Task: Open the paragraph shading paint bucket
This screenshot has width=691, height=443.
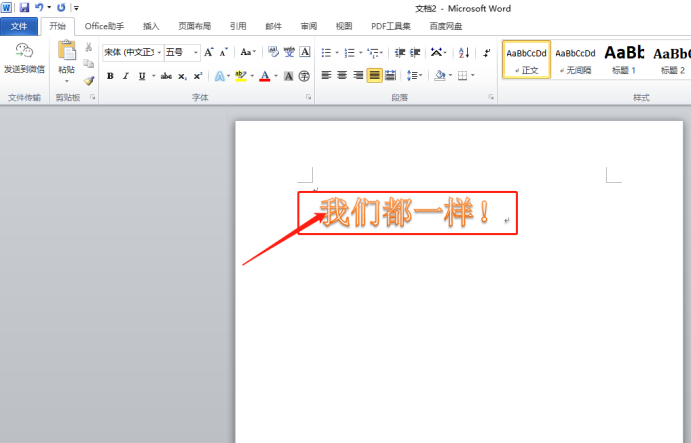Action: [x=439, y=75]
